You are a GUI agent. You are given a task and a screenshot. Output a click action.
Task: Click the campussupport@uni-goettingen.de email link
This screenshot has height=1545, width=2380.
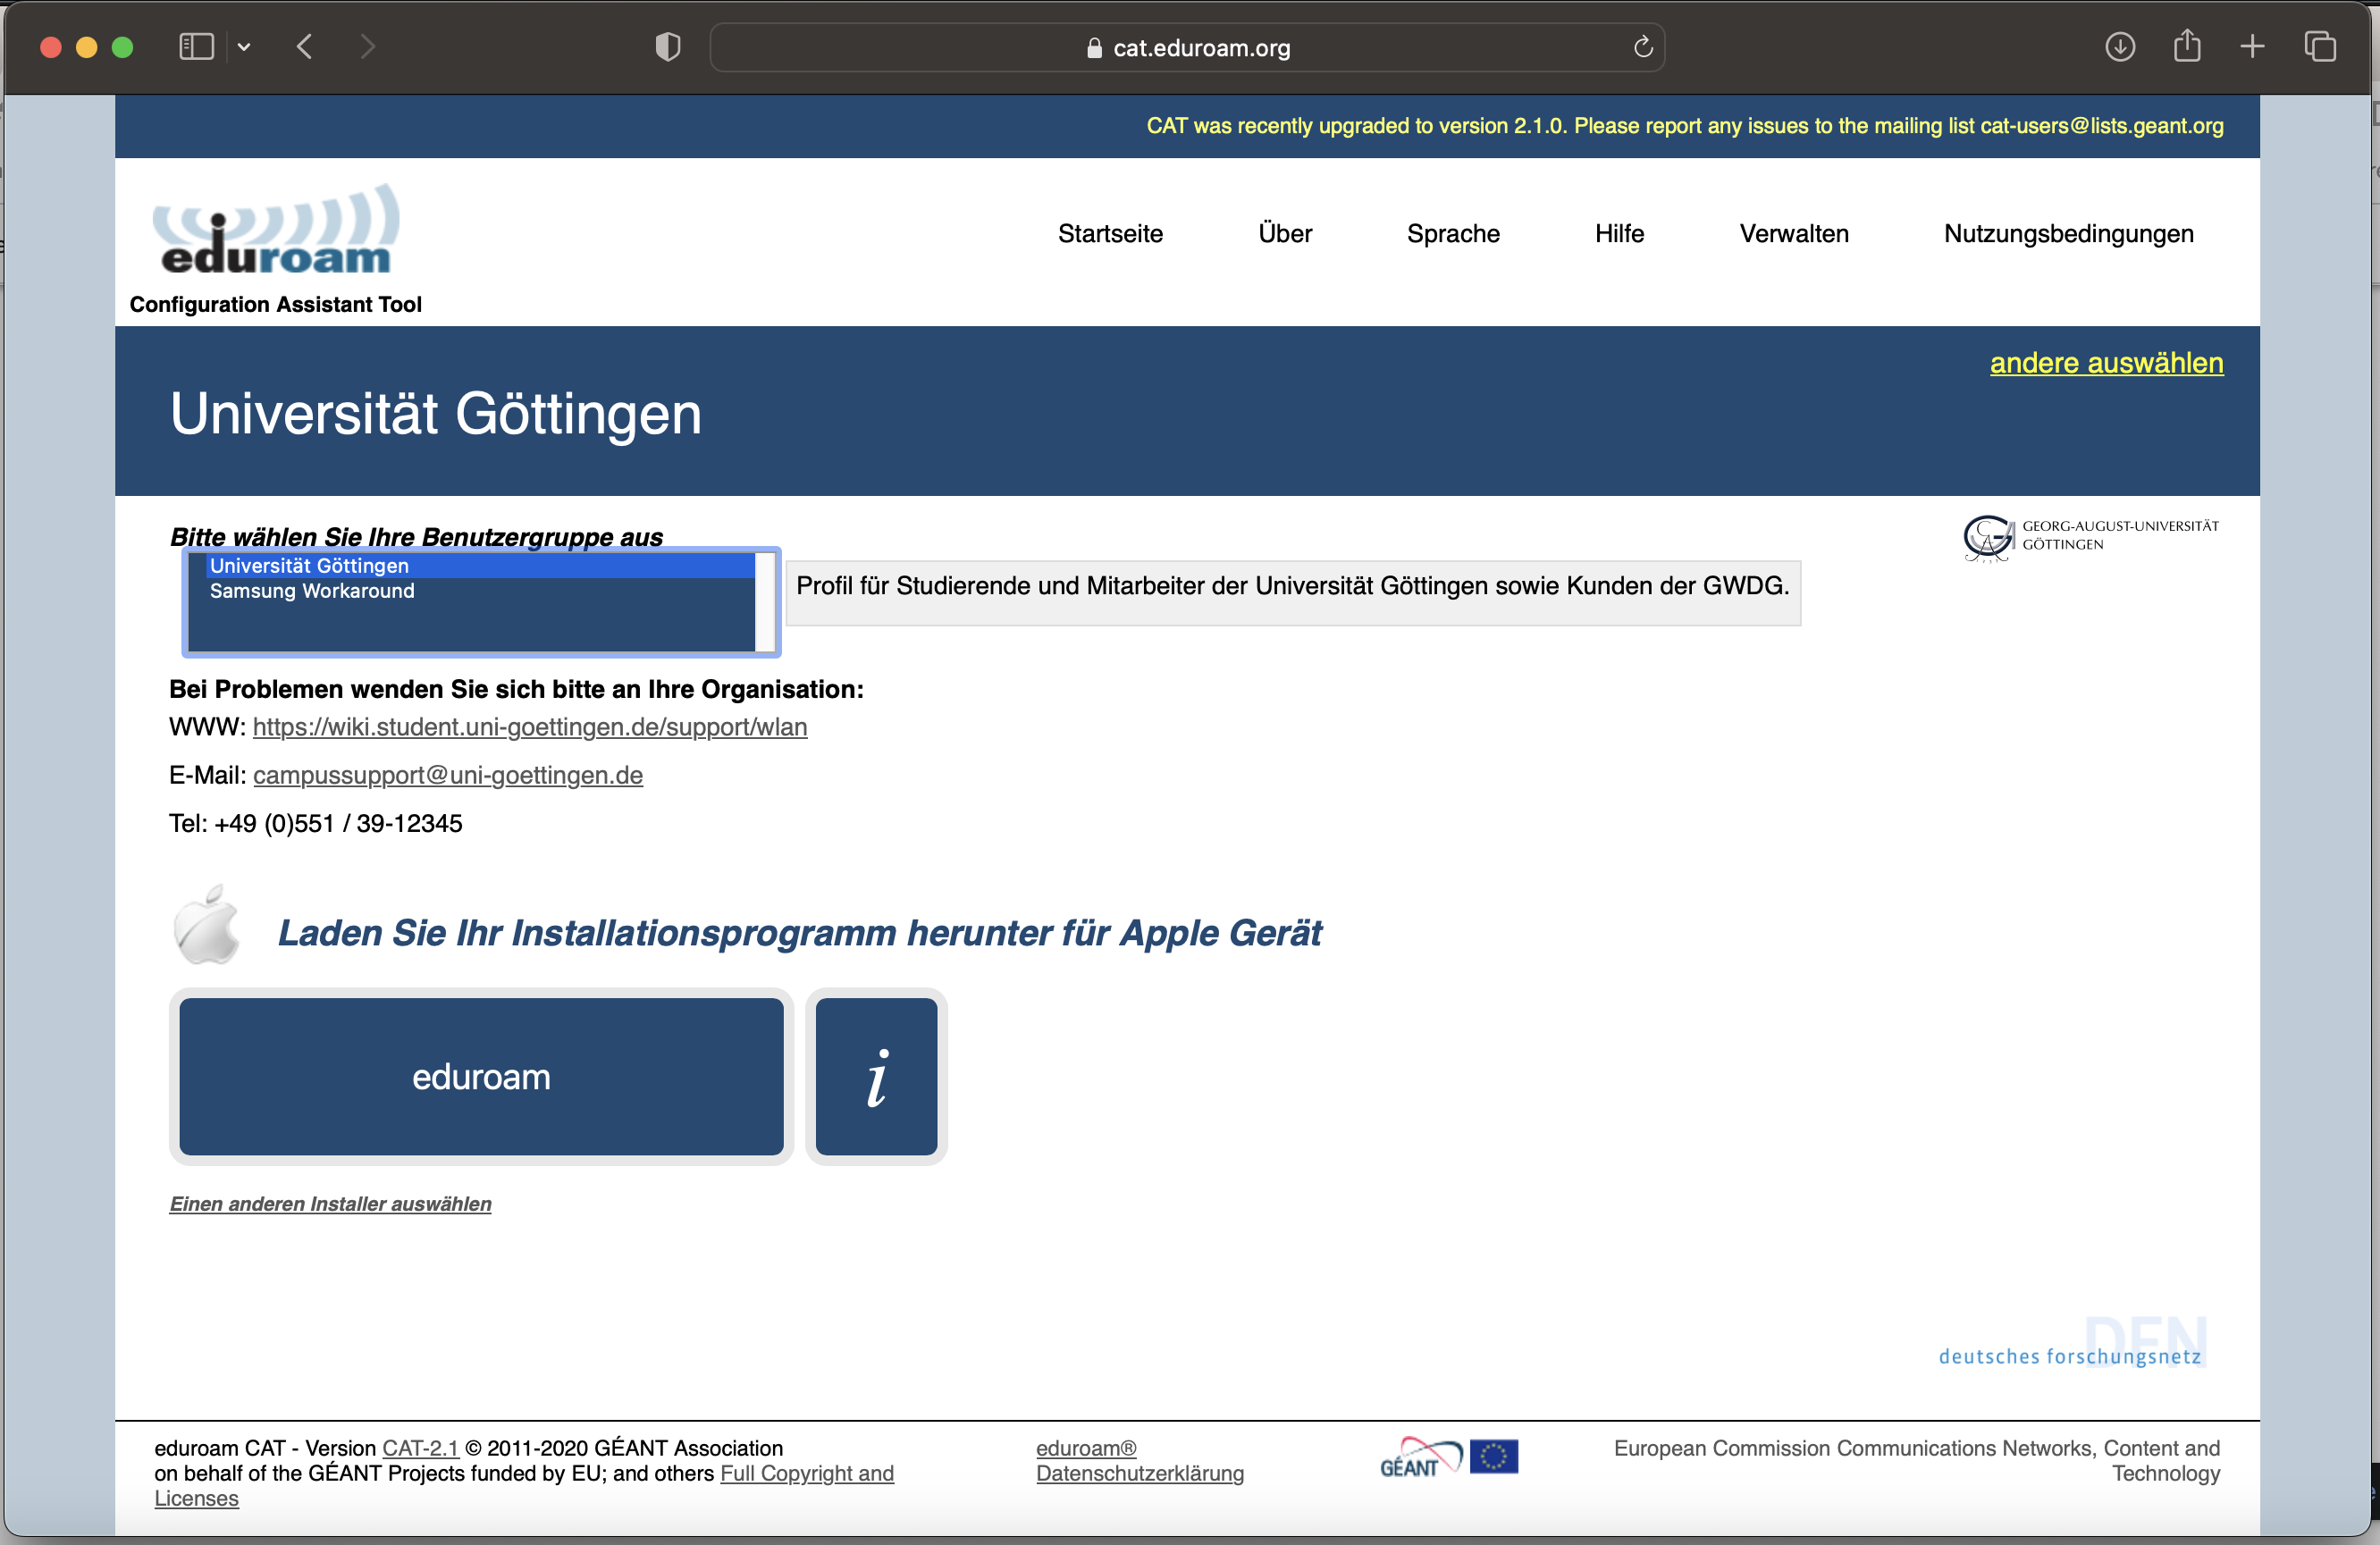coord(448,775)
